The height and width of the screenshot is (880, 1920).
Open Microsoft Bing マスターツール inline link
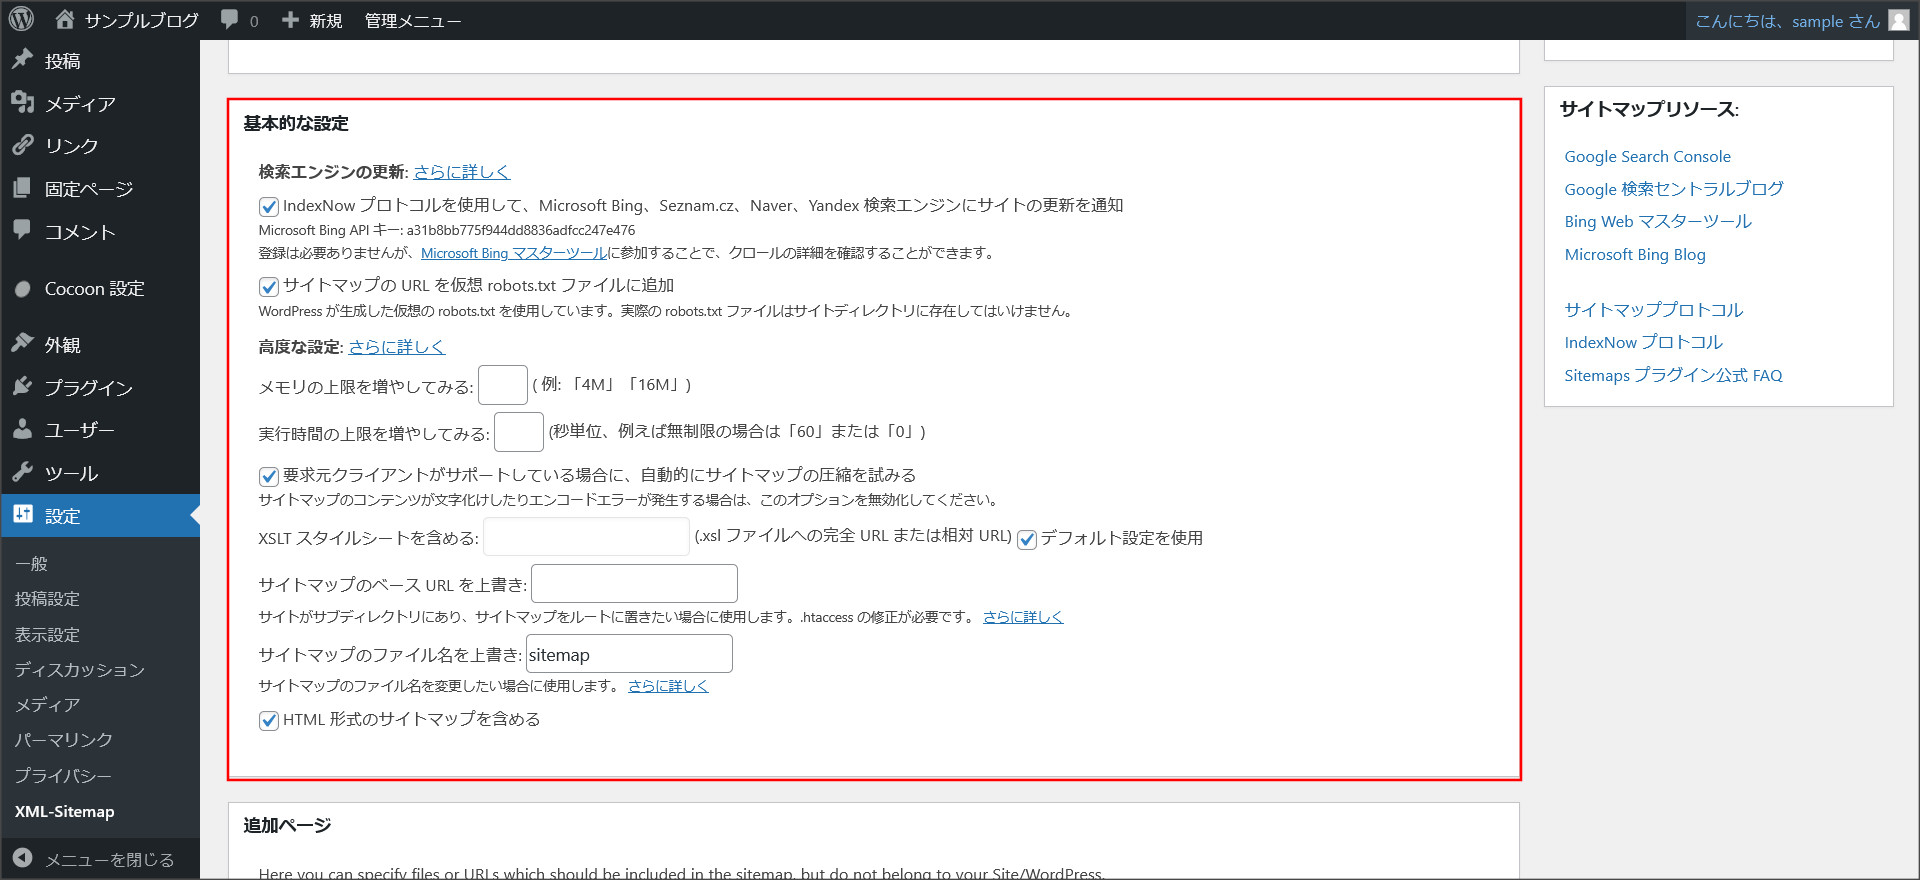coord(514,253)
